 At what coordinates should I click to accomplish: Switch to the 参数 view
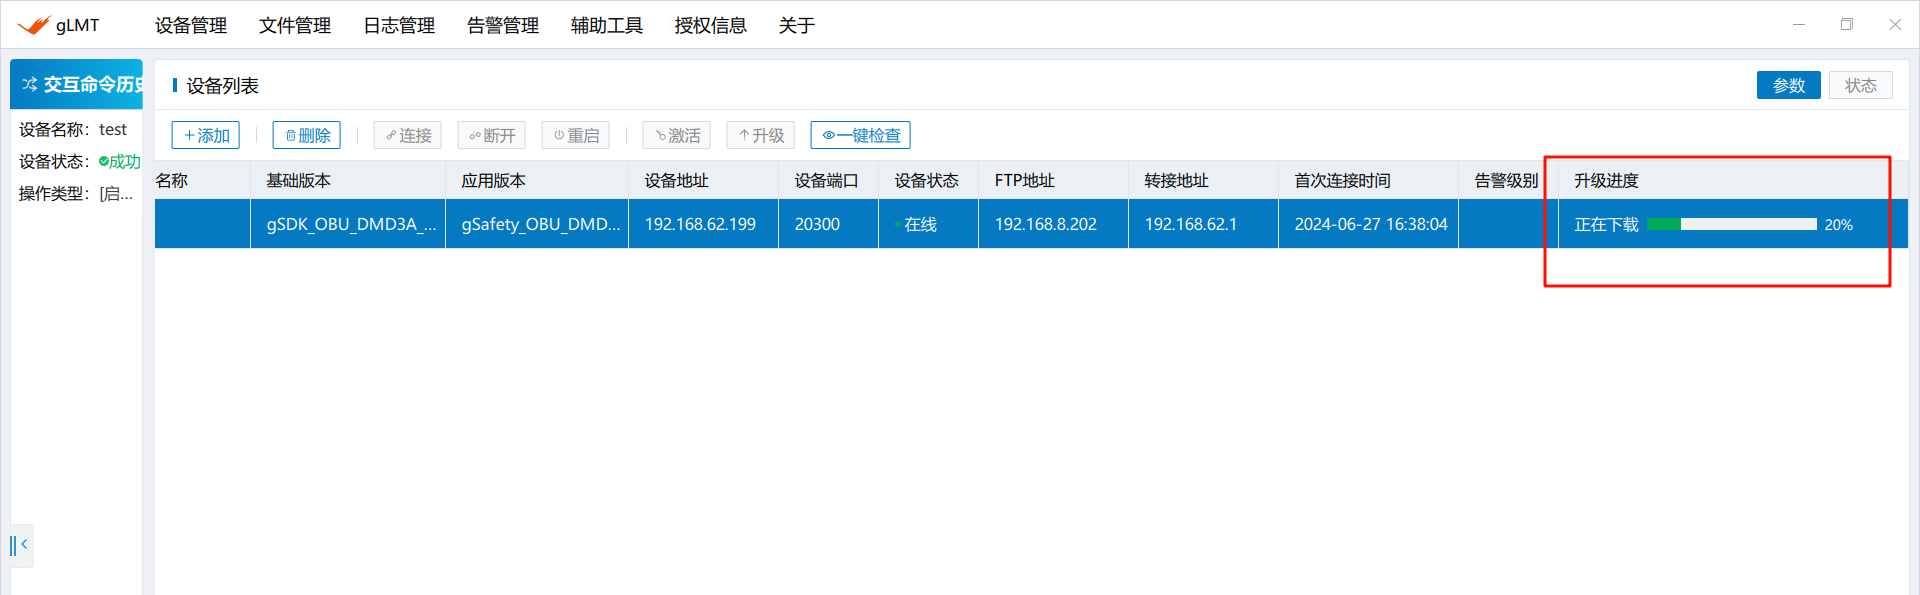(1788, 85)
